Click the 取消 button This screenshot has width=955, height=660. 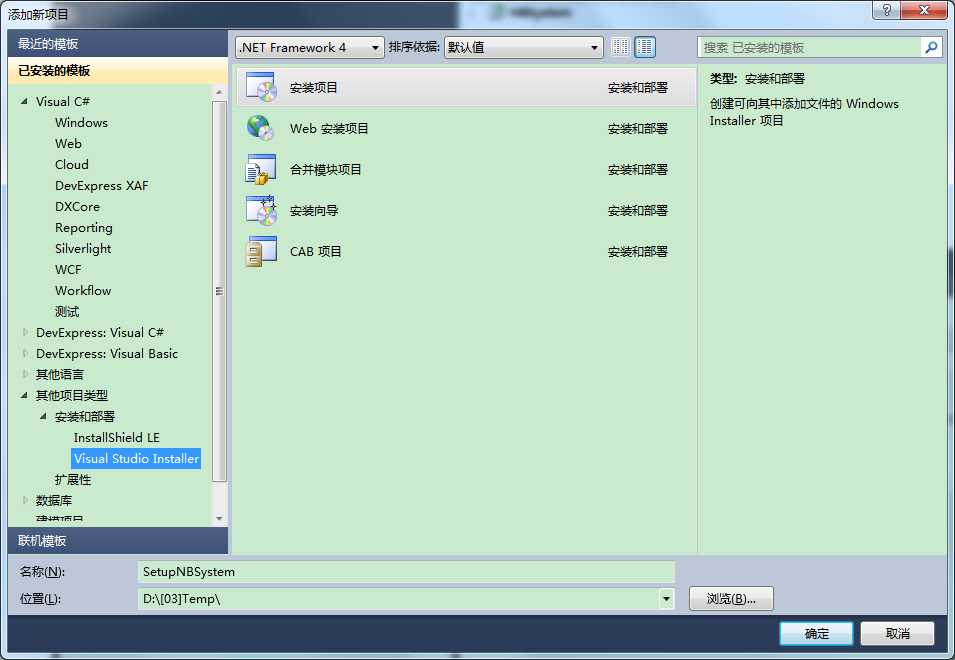click(897, 633)
